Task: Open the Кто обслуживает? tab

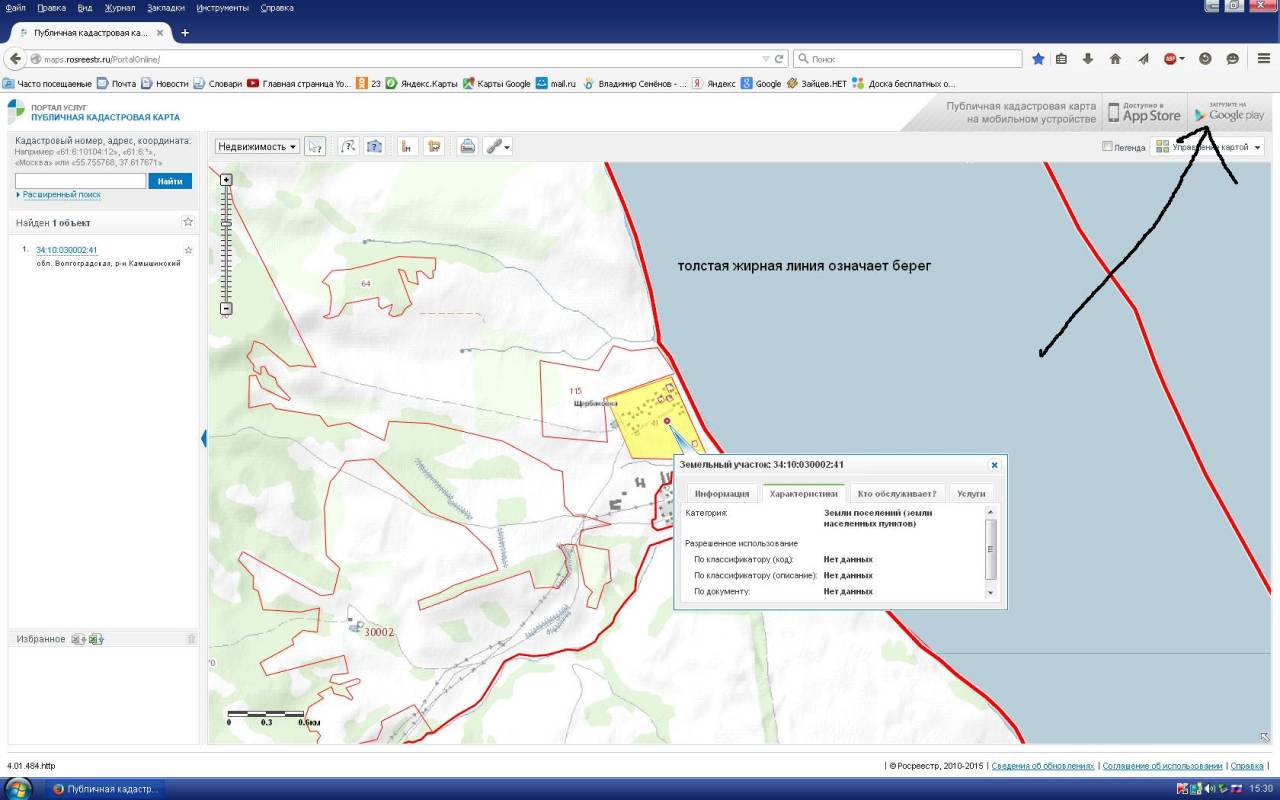Action: point(897,493)
